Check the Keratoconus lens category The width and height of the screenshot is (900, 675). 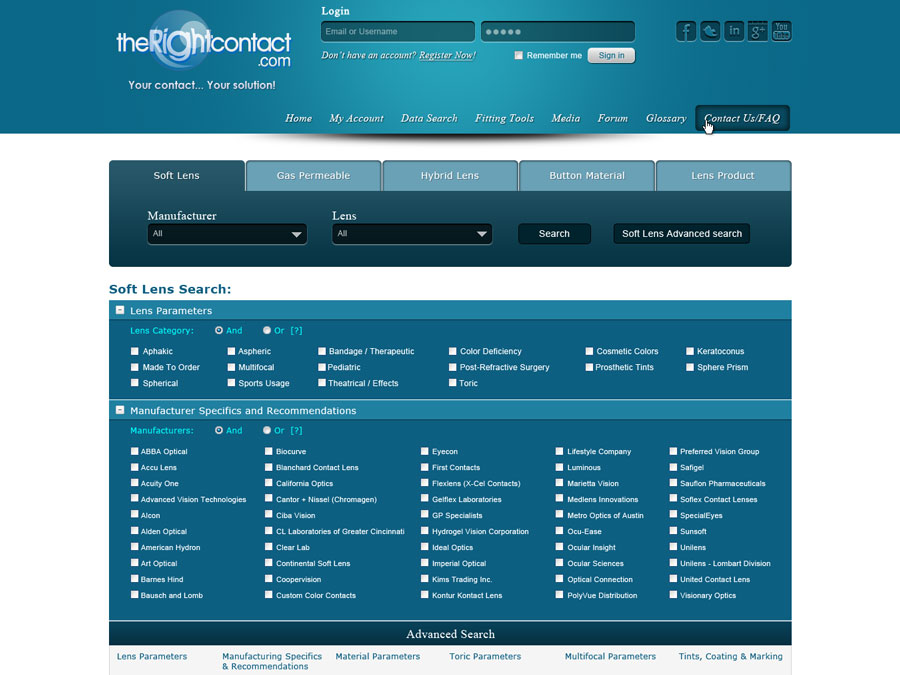click(x=690, y=351)
